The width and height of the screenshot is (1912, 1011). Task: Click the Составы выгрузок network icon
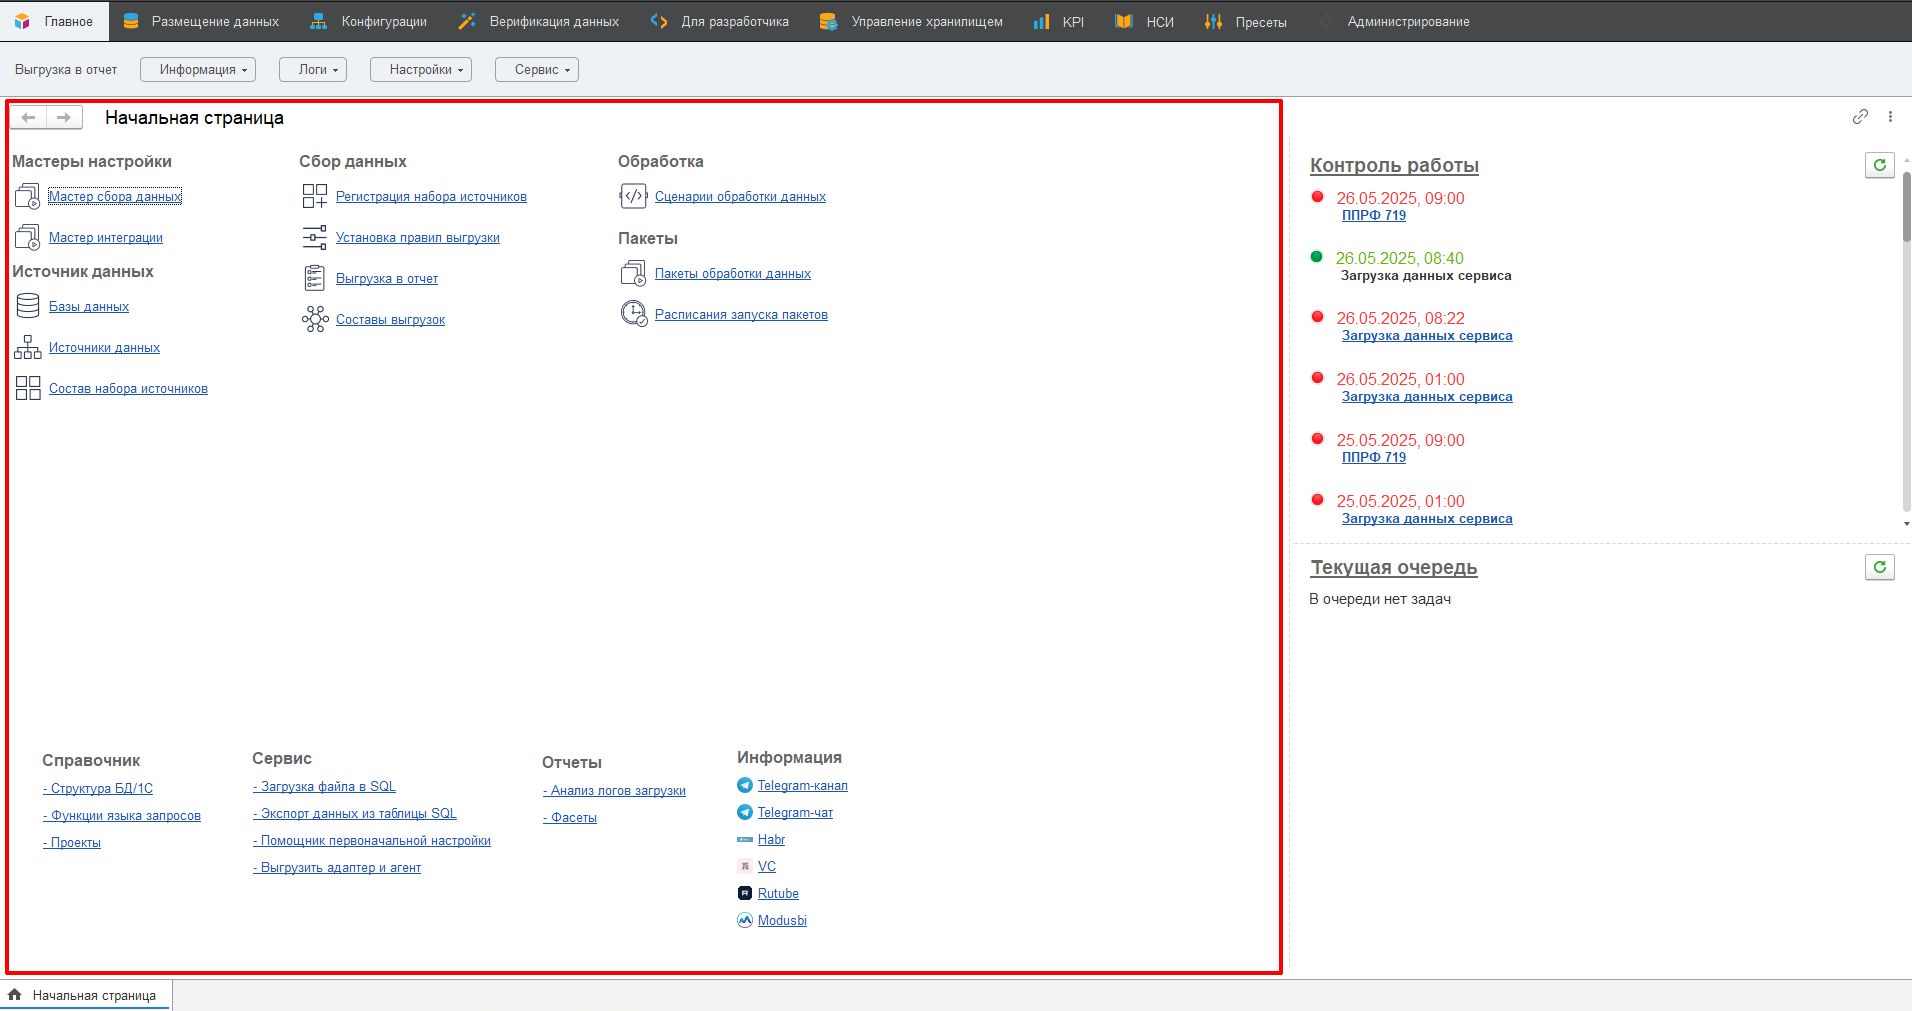315,319
